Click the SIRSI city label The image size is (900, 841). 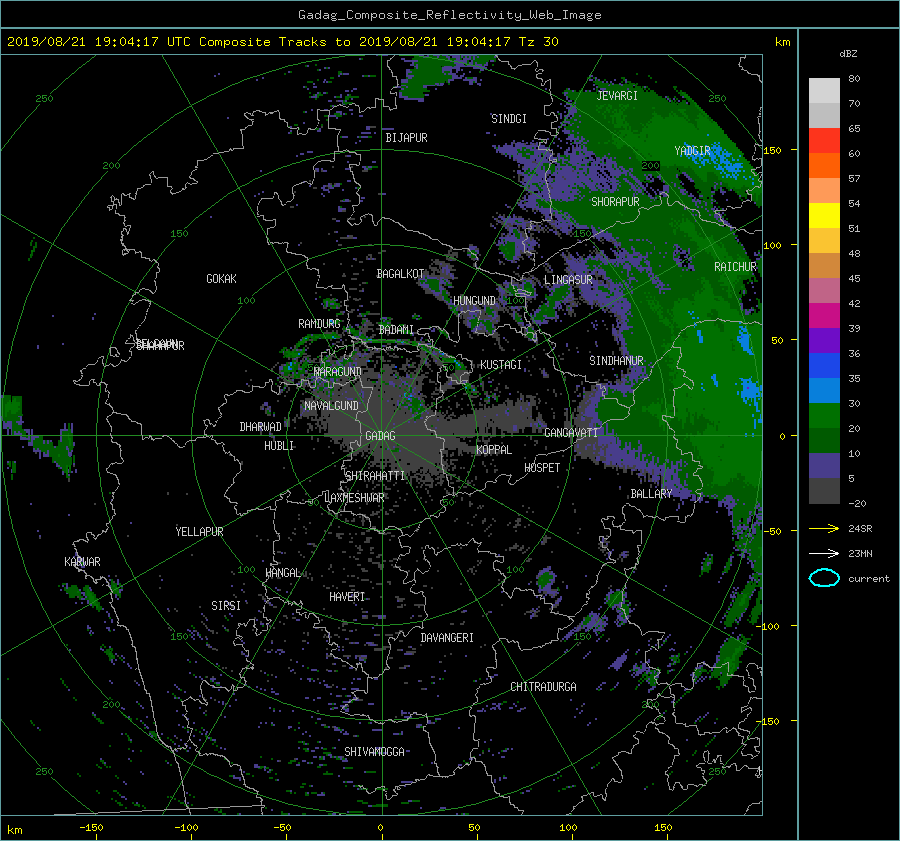click(226, 606)
